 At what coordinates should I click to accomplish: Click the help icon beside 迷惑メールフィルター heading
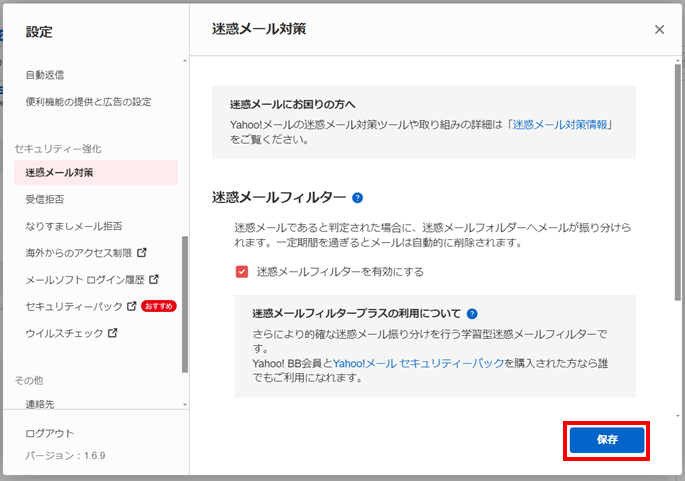click(x=357, y=198)
